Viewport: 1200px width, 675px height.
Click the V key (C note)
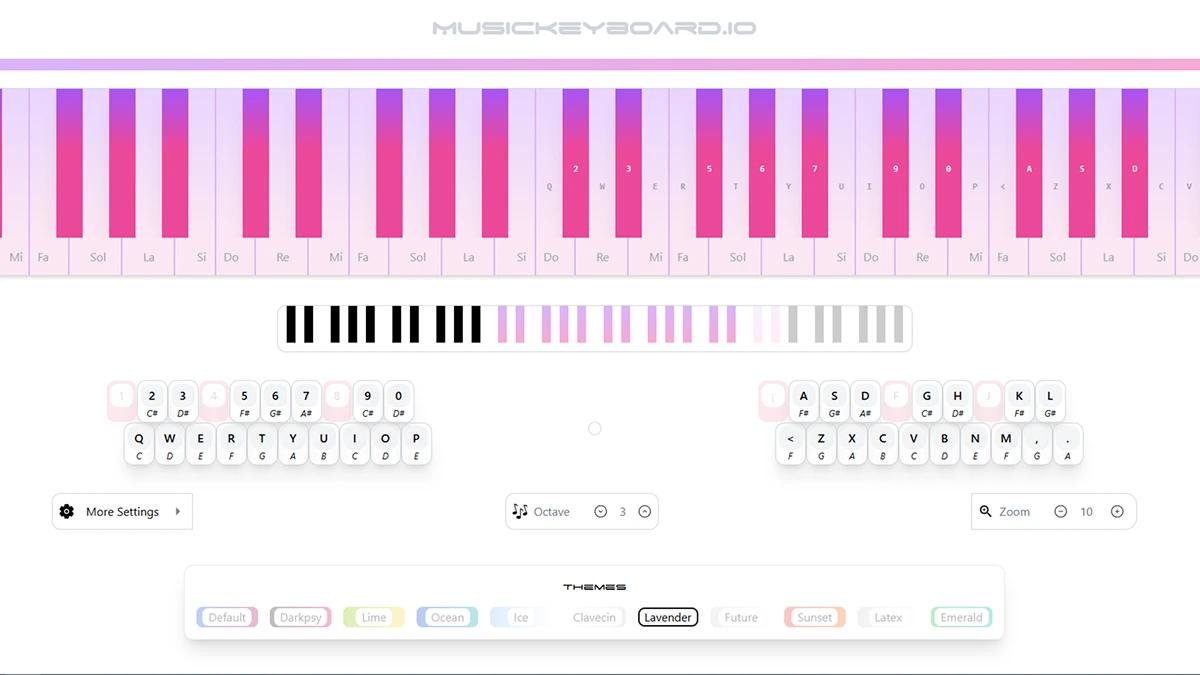tap(914, 444)
